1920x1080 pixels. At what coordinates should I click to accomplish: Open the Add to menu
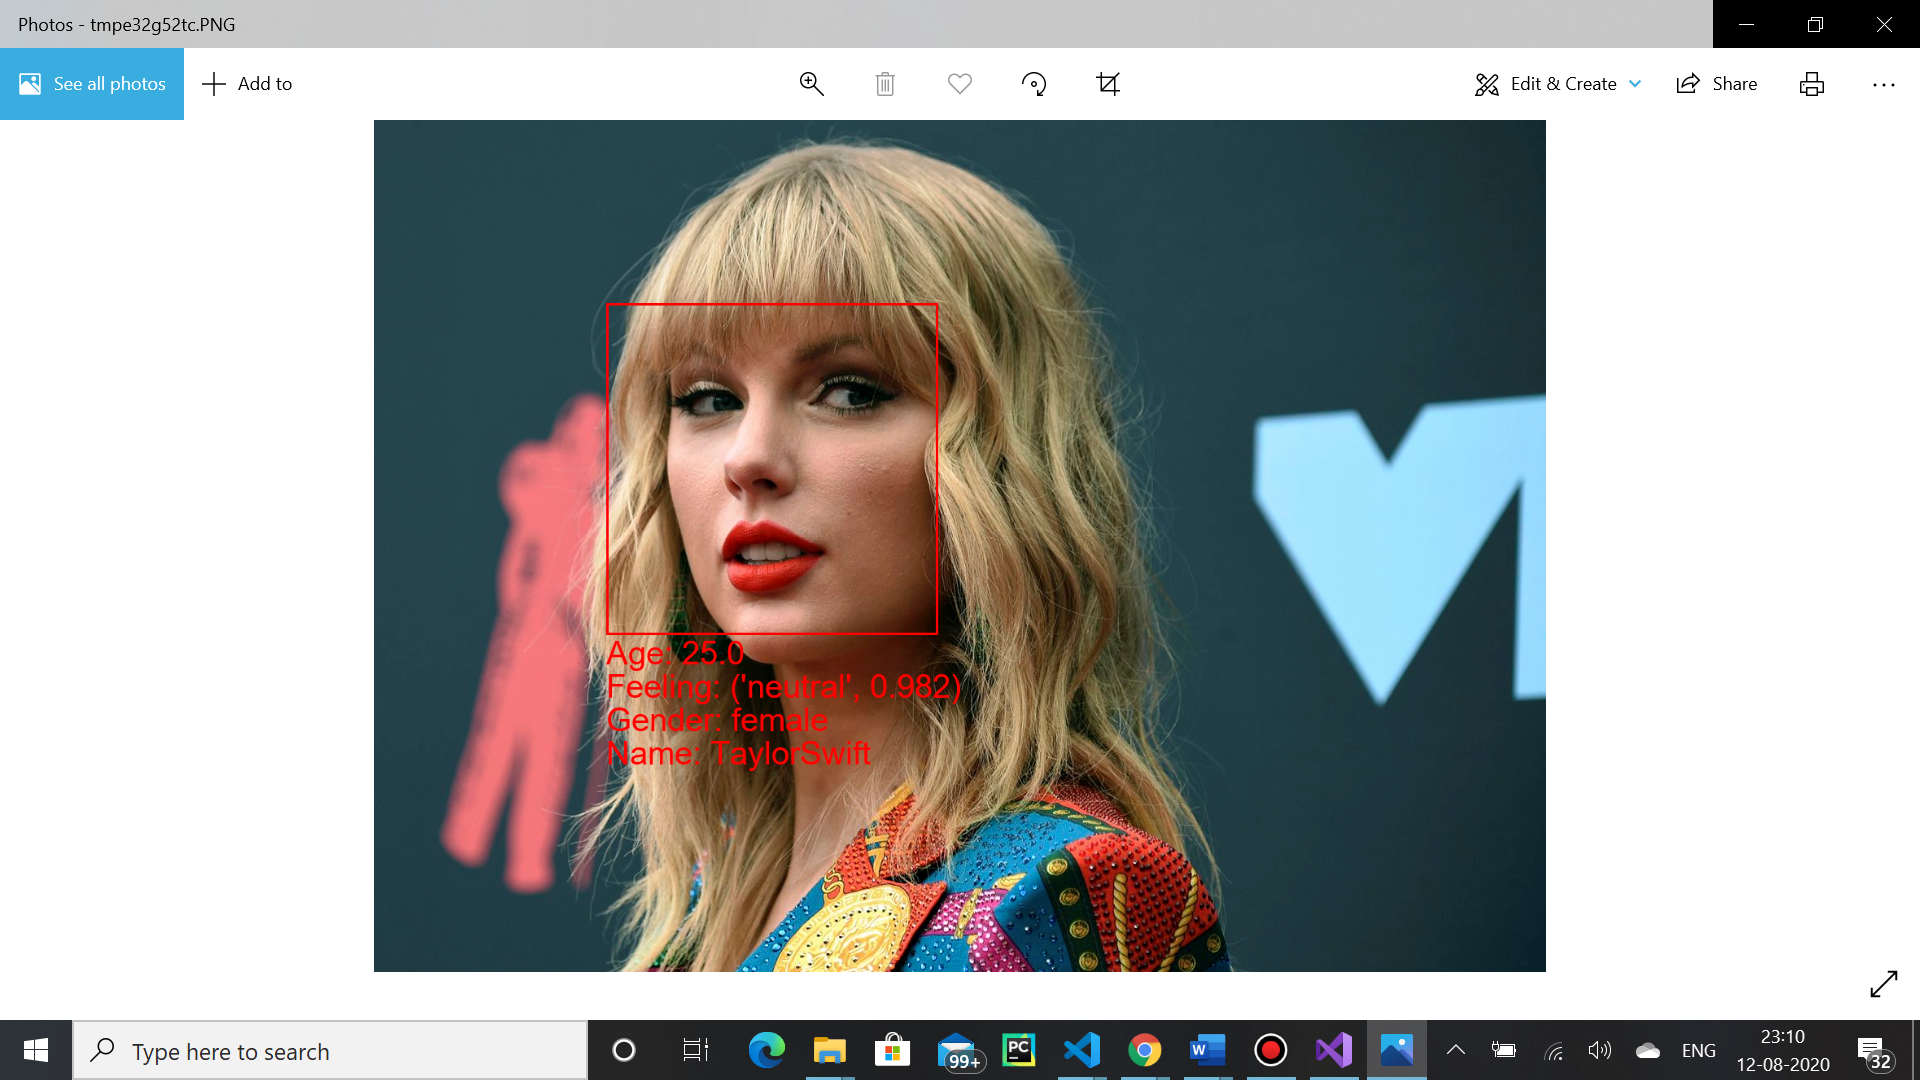tap(247, 84)
